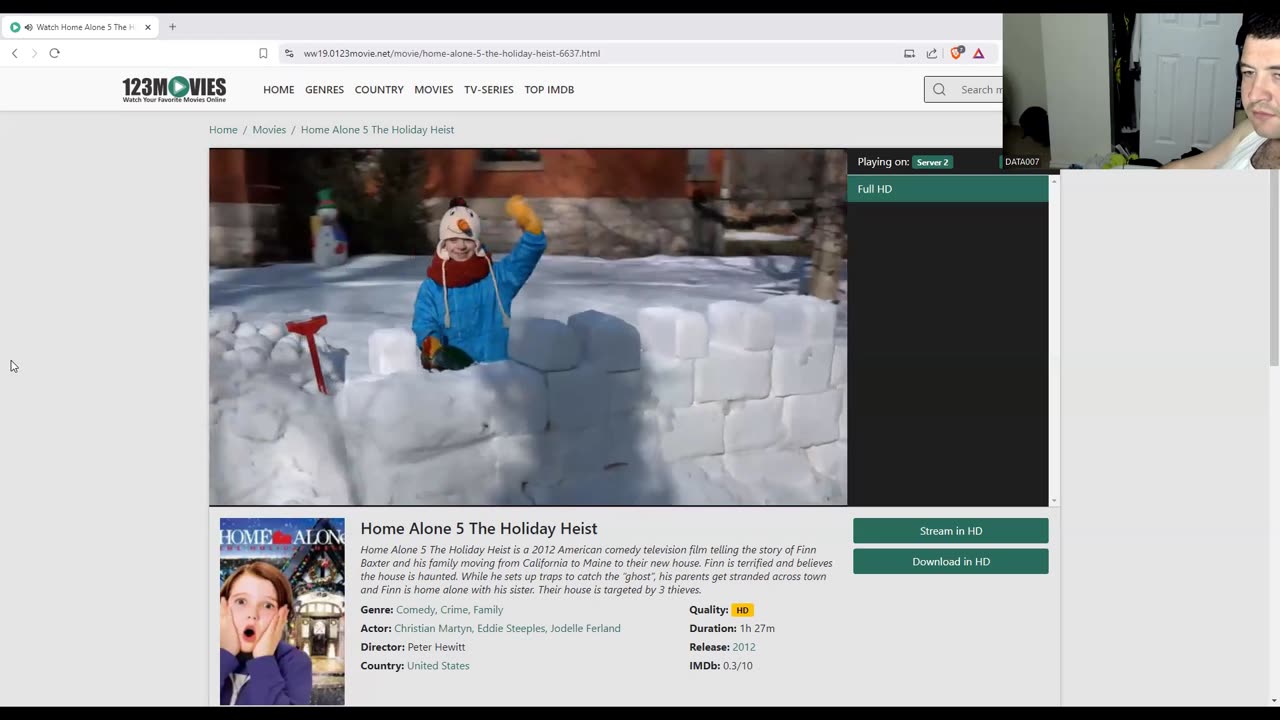The height and width of the screenshot is (720, 1280).
Task: Close the Home Alone 5 browser tab
Action: click(x=148, y=27)
